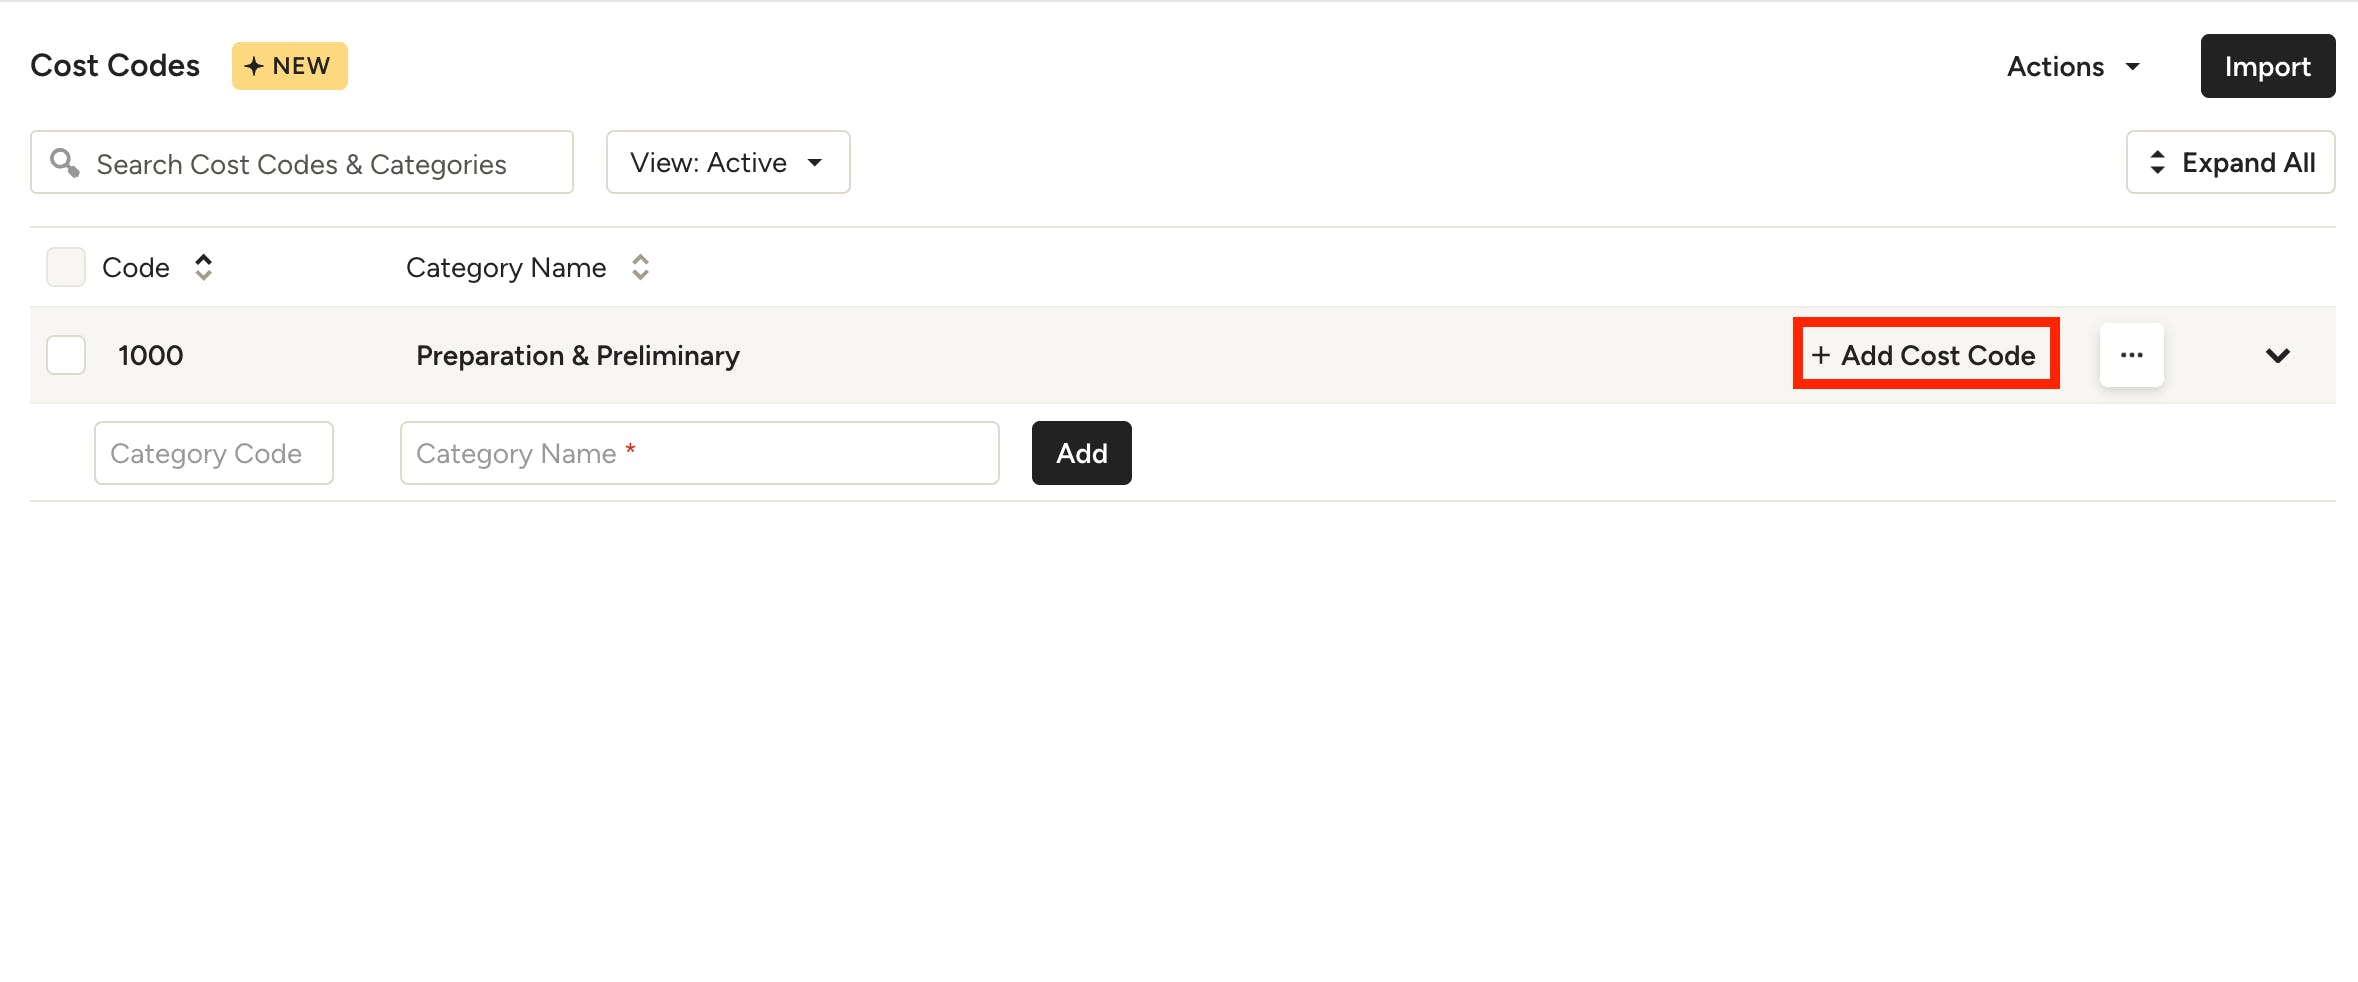Image resolution: width=2358 pixels, height=982 pixels.
Task: Open the View: Active dropdown
Action: click(727, 162)
